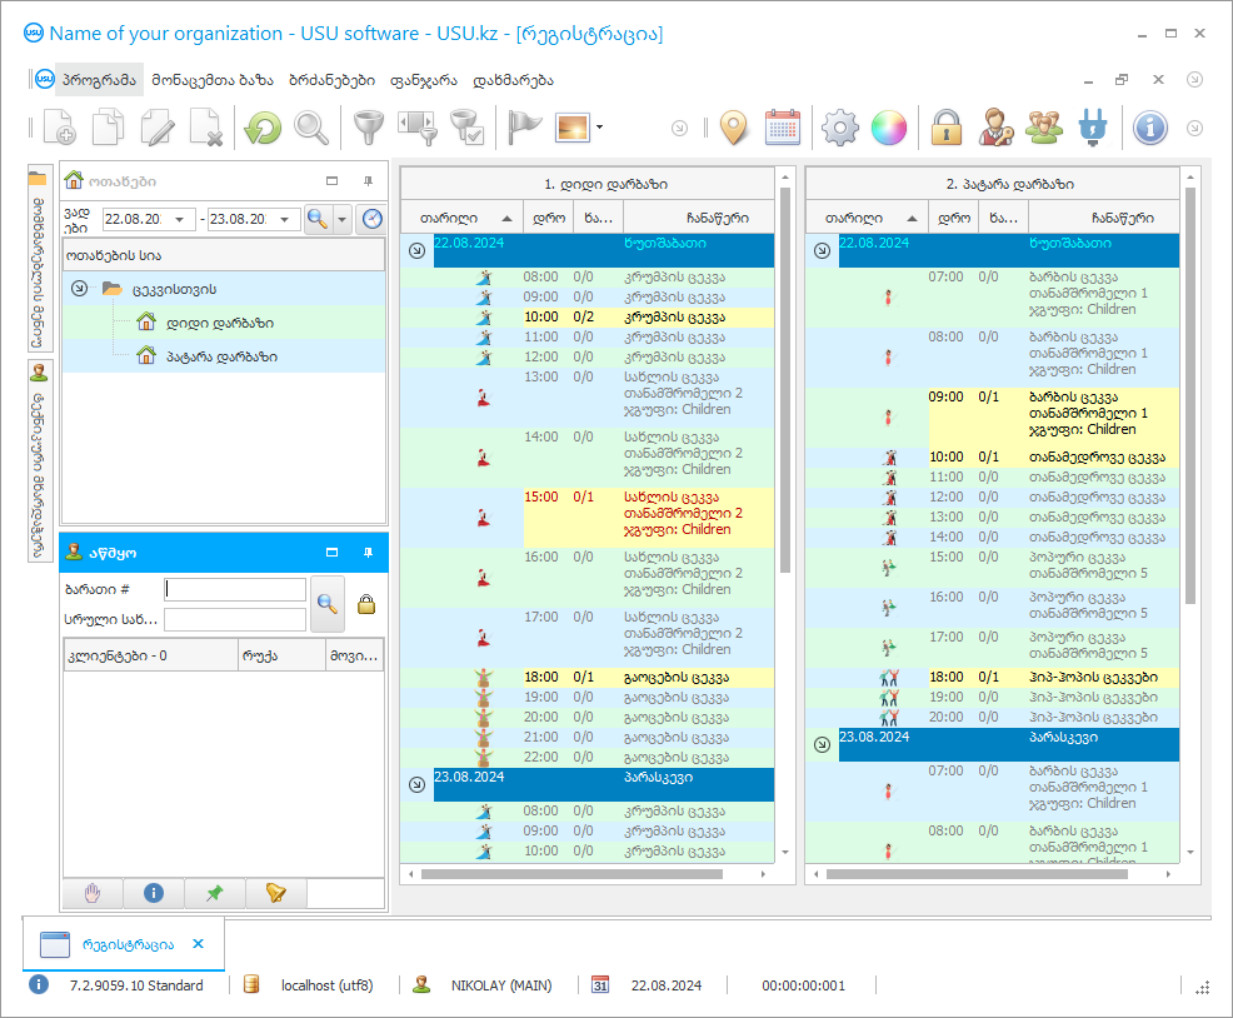This screenshot has height=1018, width=1233.
Task: Open the start date 22.08 dropdown
Action: (180, 219)
